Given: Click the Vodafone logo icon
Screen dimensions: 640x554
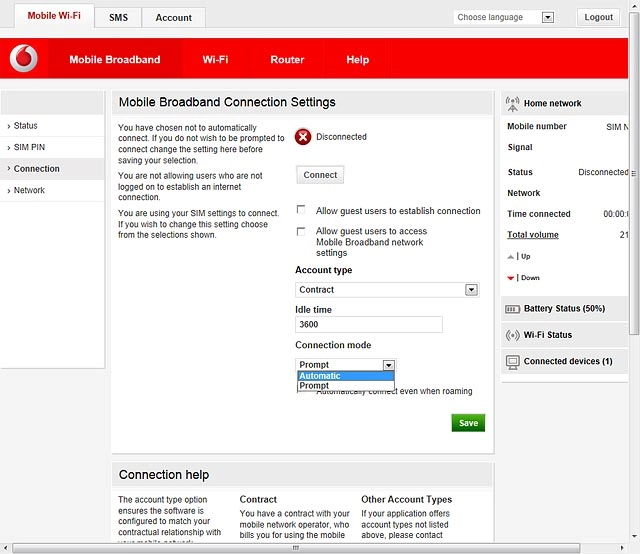Looking at the screenshot, I should [x=24, y=58].
